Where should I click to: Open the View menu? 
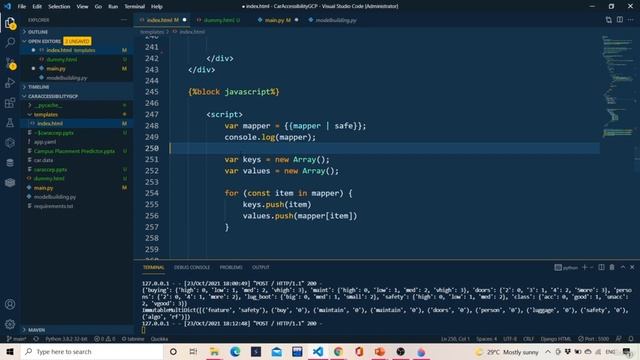82,7
